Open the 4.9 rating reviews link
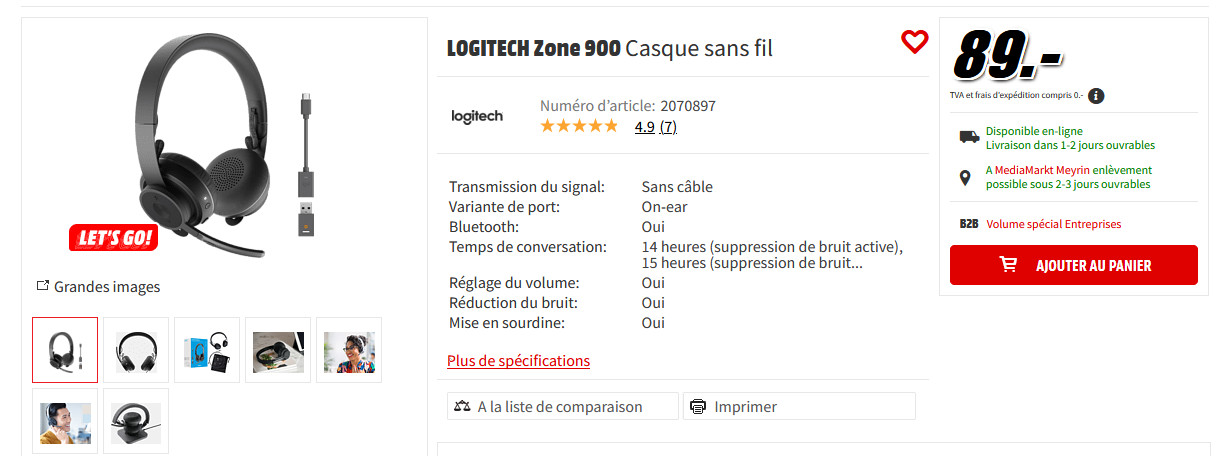This screenshot has width=1229, height=456. pos(655,127)
